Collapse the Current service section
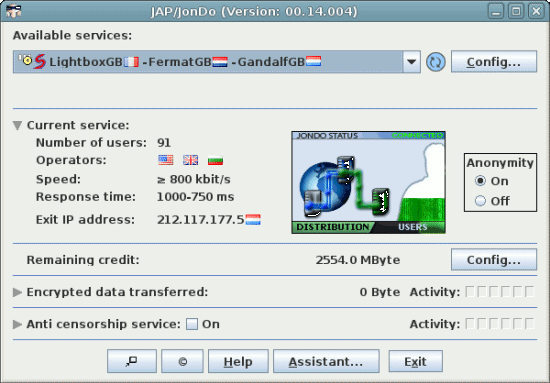The image size is (550, 383). (x=17, y=125)
